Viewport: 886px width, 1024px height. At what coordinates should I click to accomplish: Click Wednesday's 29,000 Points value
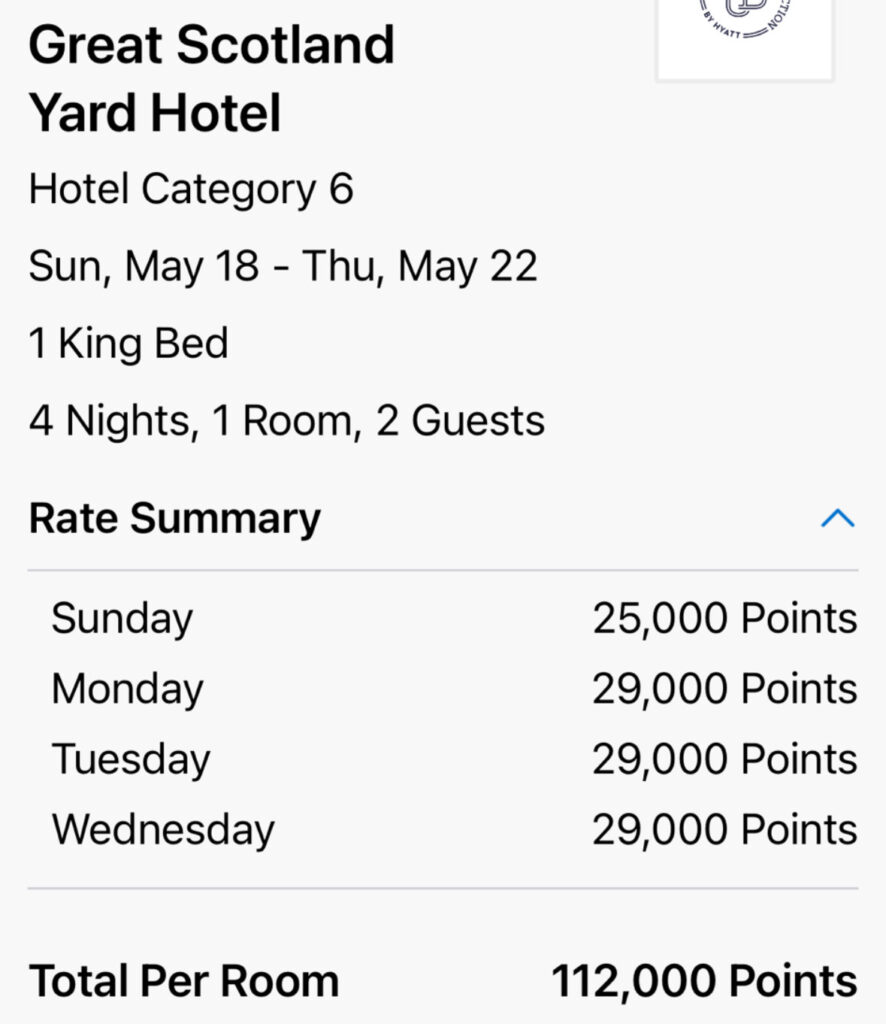(724, 829)
